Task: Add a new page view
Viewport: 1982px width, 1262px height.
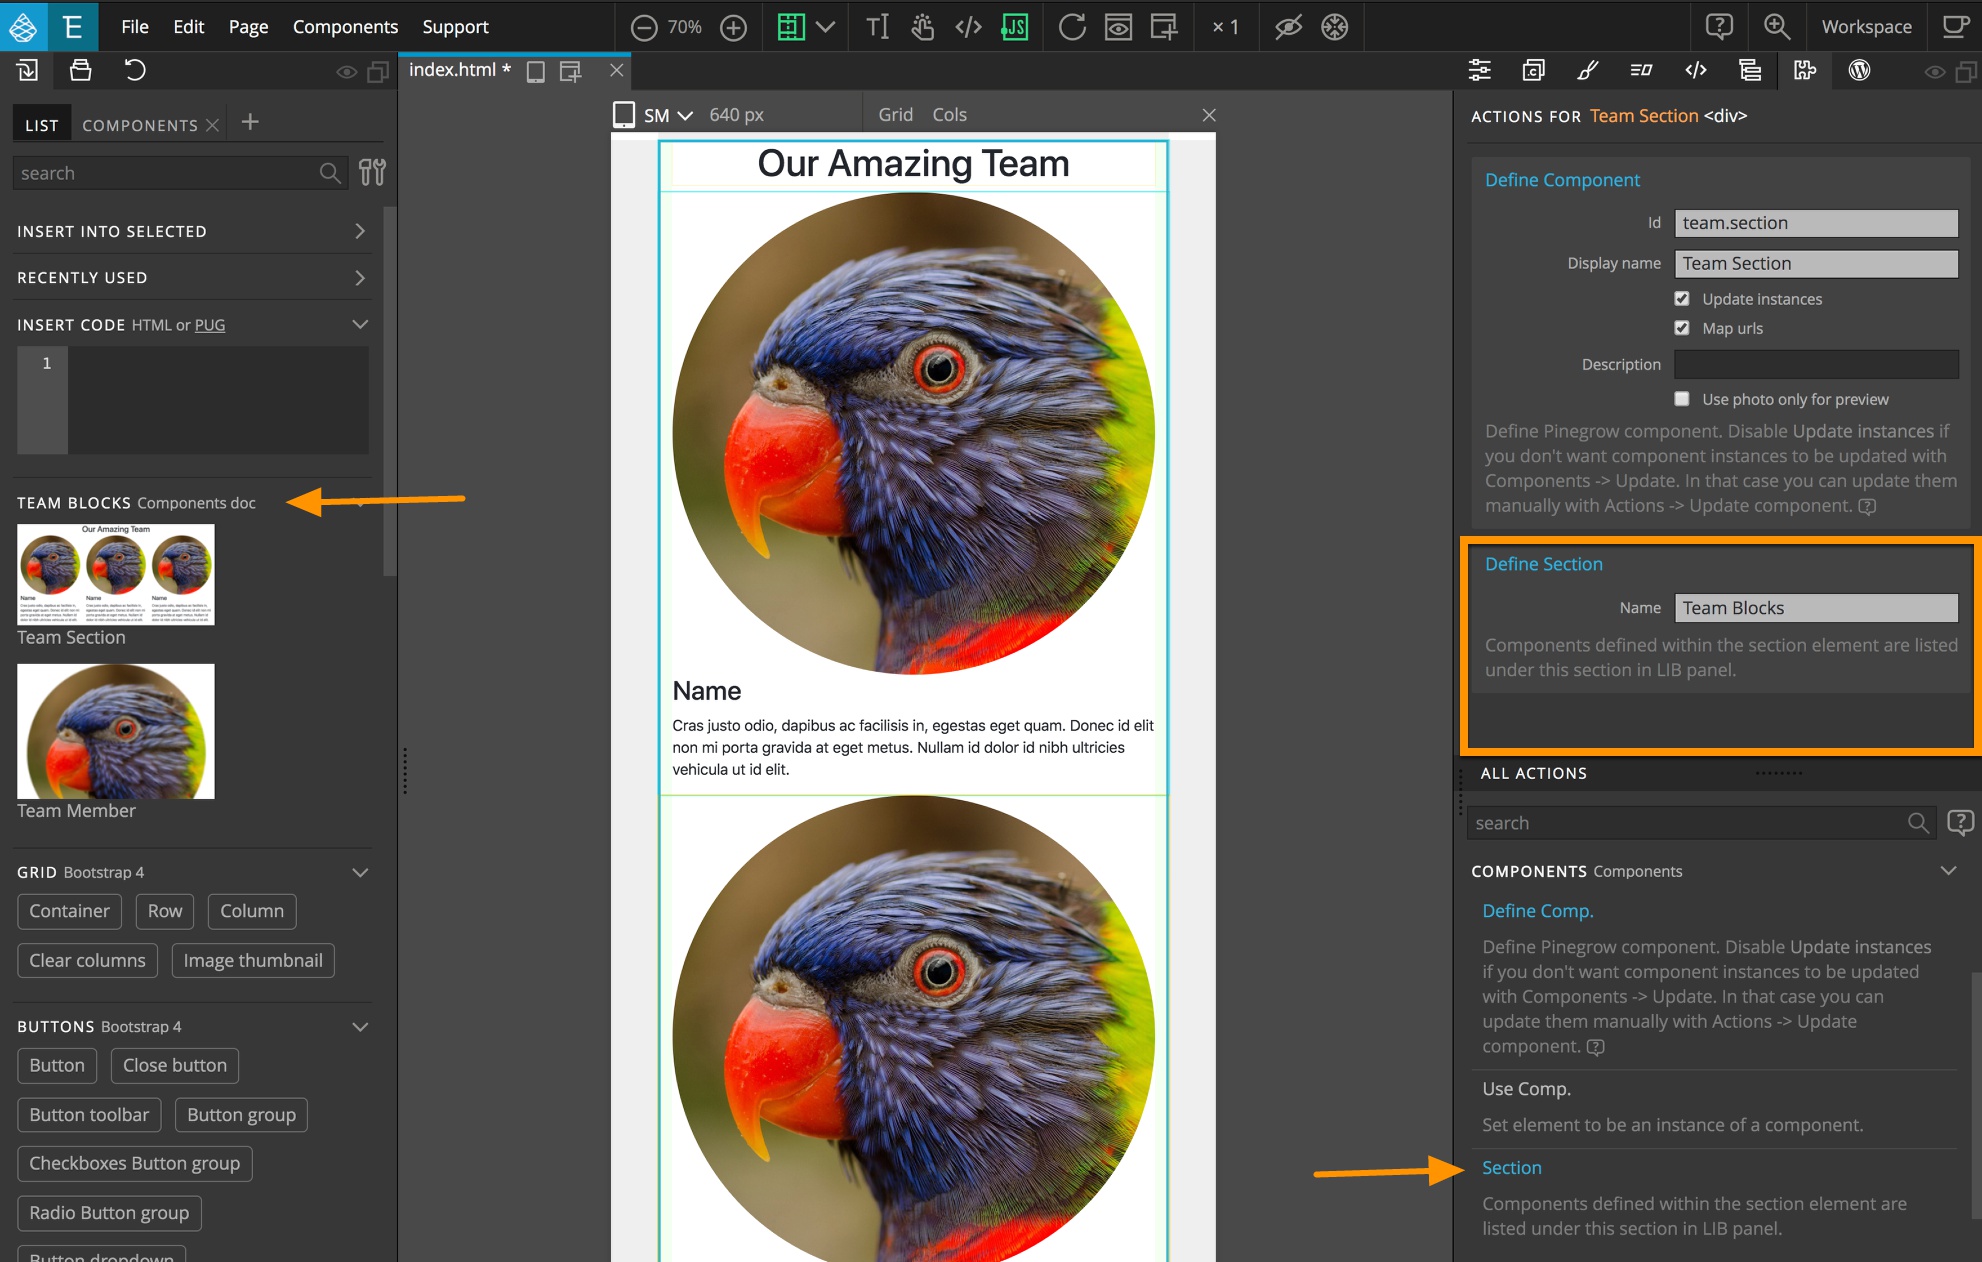Action: pyautogui.click(x=1164, y=27)
